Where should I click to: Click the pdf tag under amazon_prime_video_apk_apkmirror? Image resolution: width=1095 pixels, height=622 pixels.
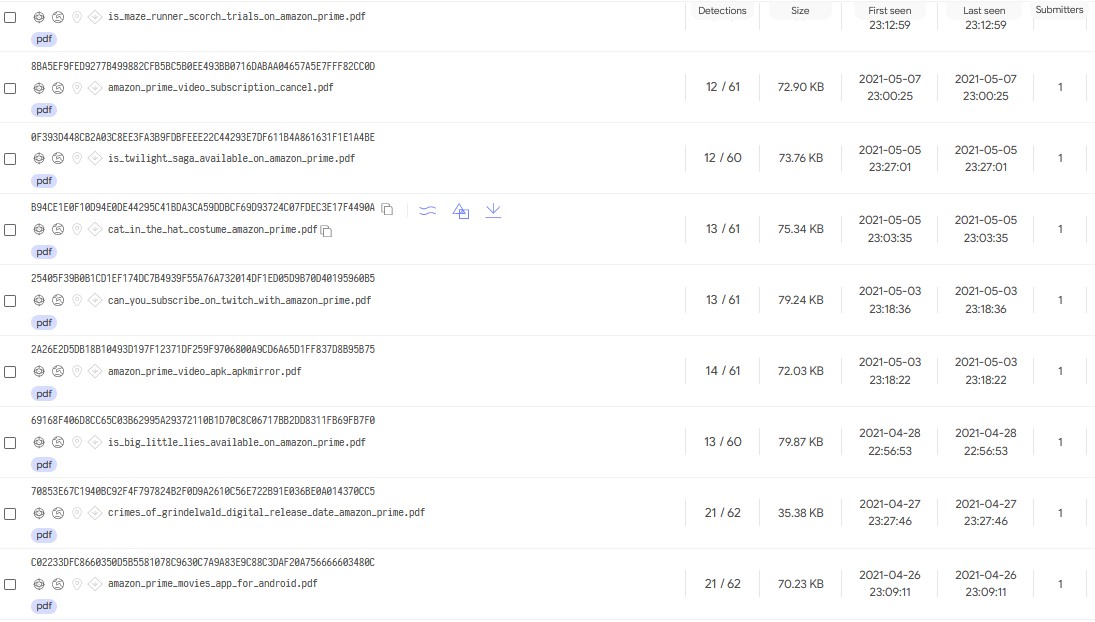(44, 393)
